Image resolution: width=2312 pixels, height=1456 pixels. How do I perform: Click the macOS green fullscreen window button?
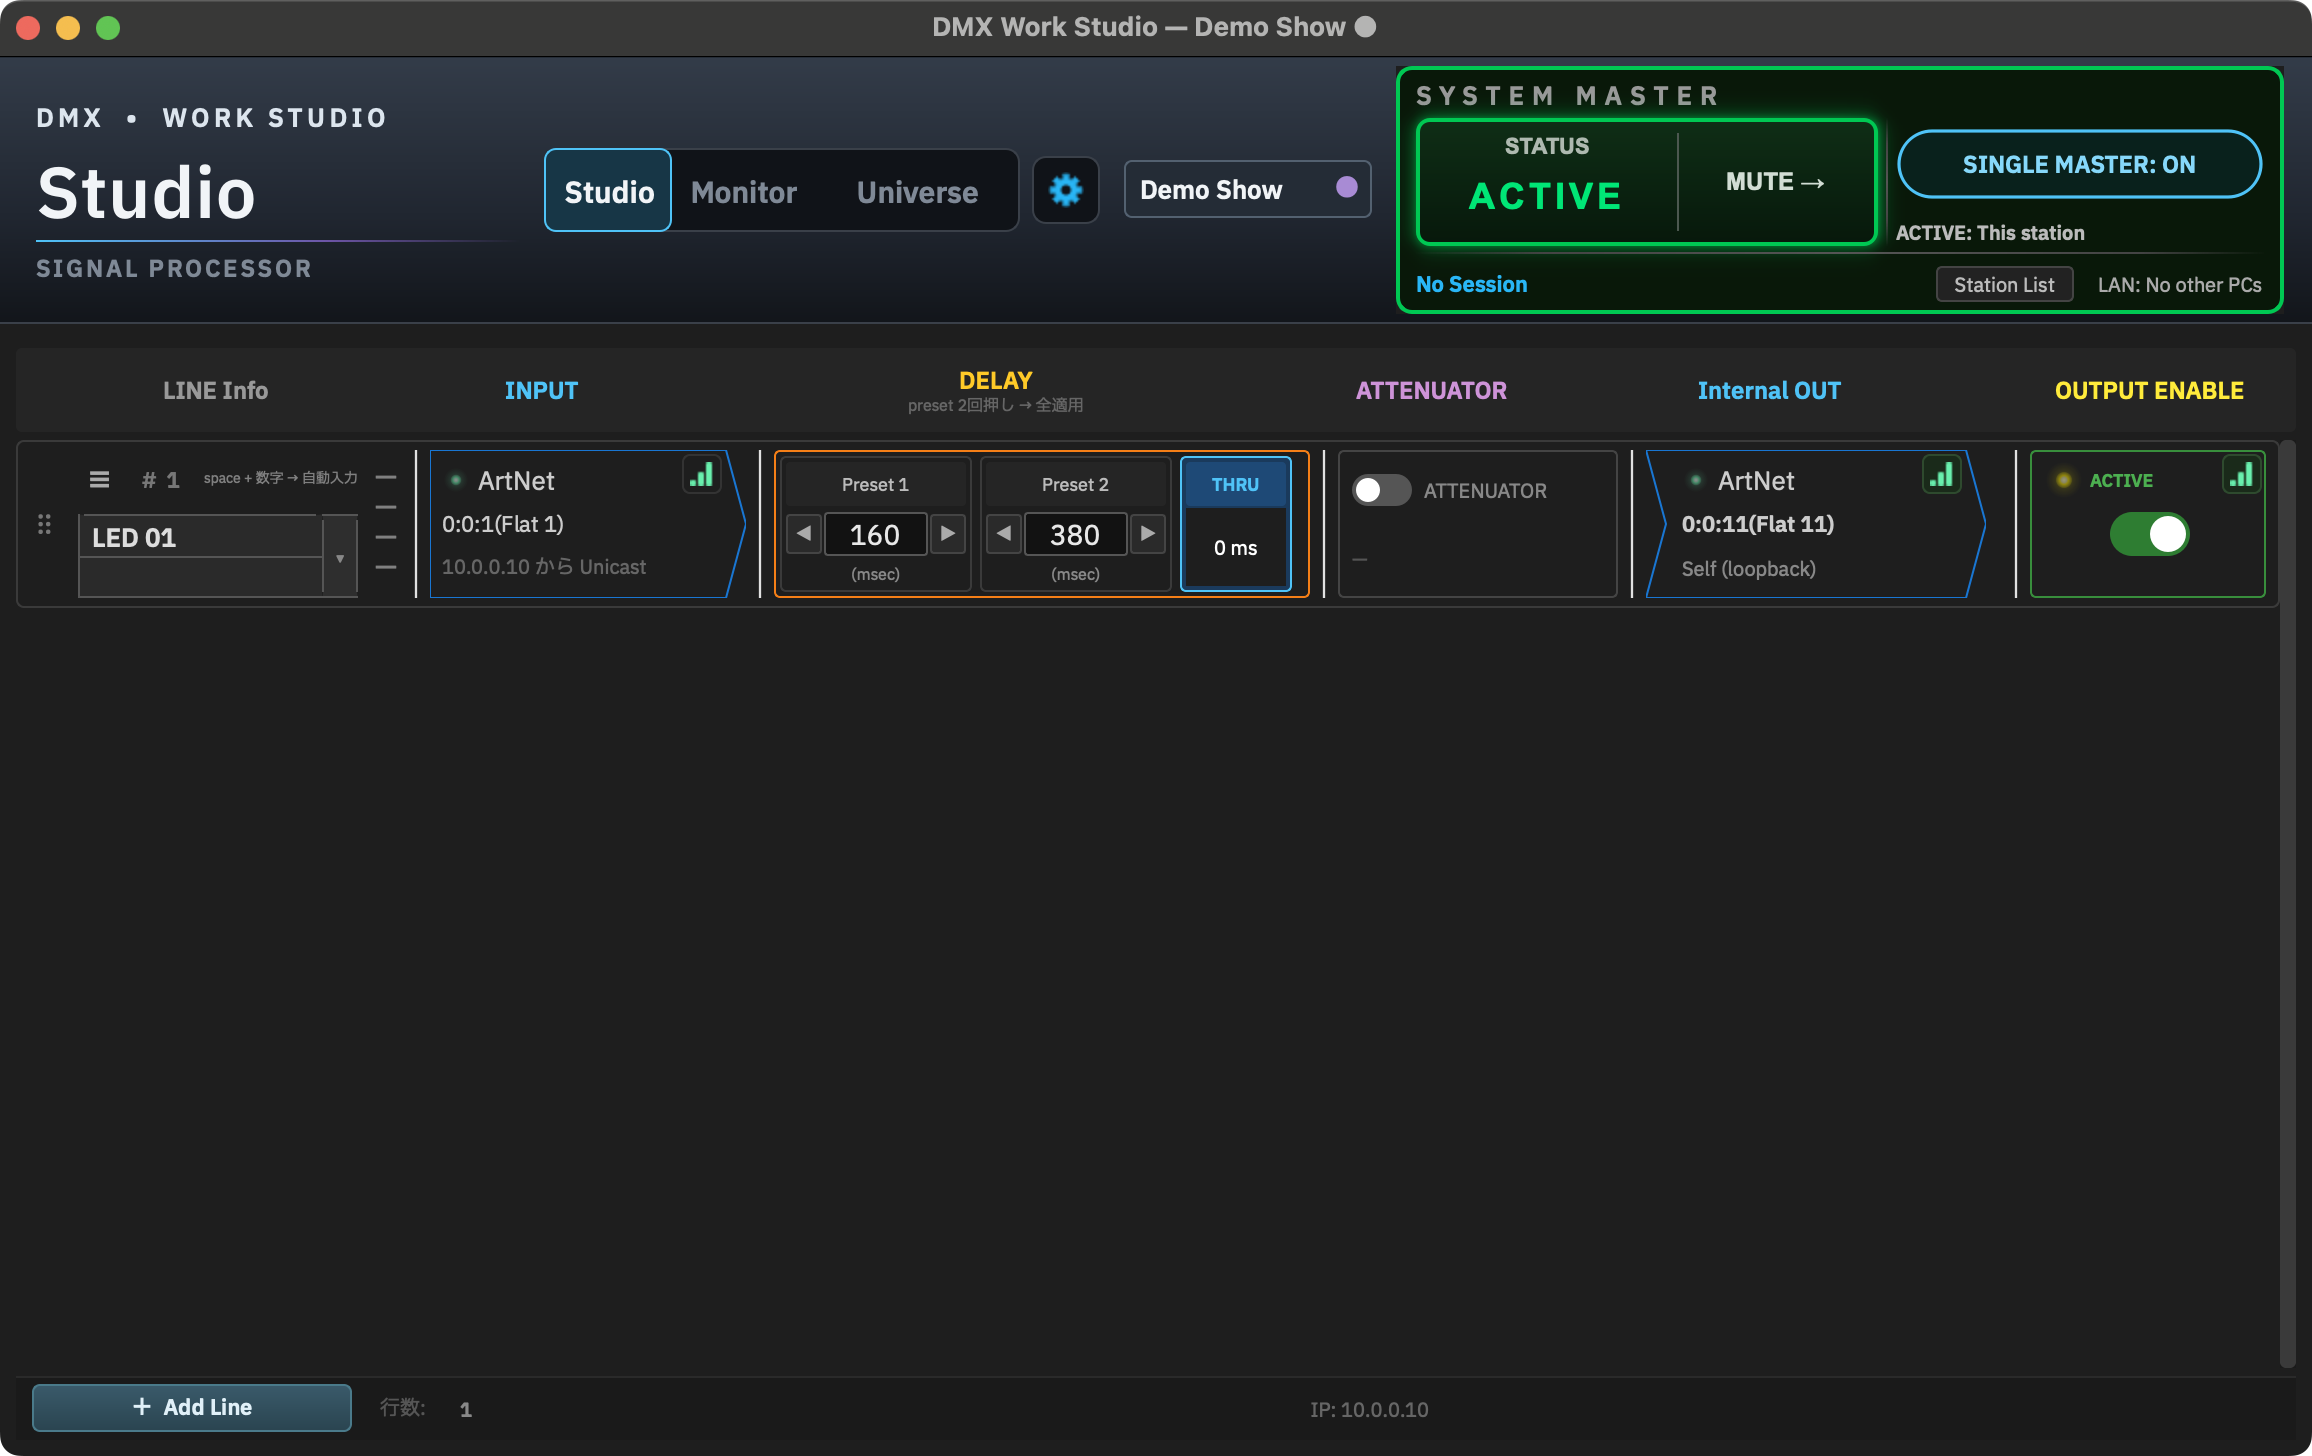108,28
